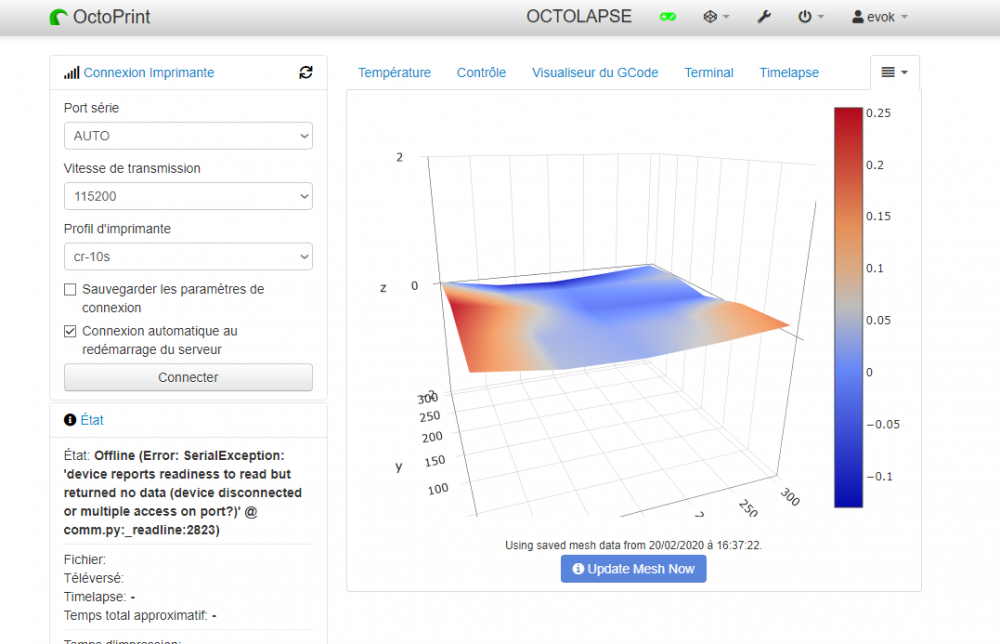This screenshot has height=644, width=1000.
Task: Click the OctoPrint logo icon
Action: pos(59,17)
